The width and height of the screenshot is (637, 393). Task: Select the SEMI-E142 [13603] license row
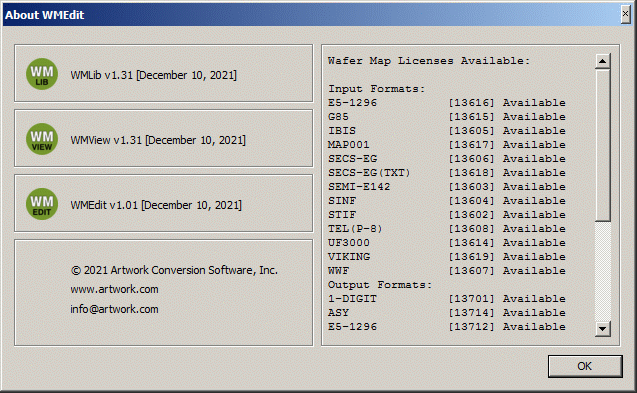click(447, 187)
